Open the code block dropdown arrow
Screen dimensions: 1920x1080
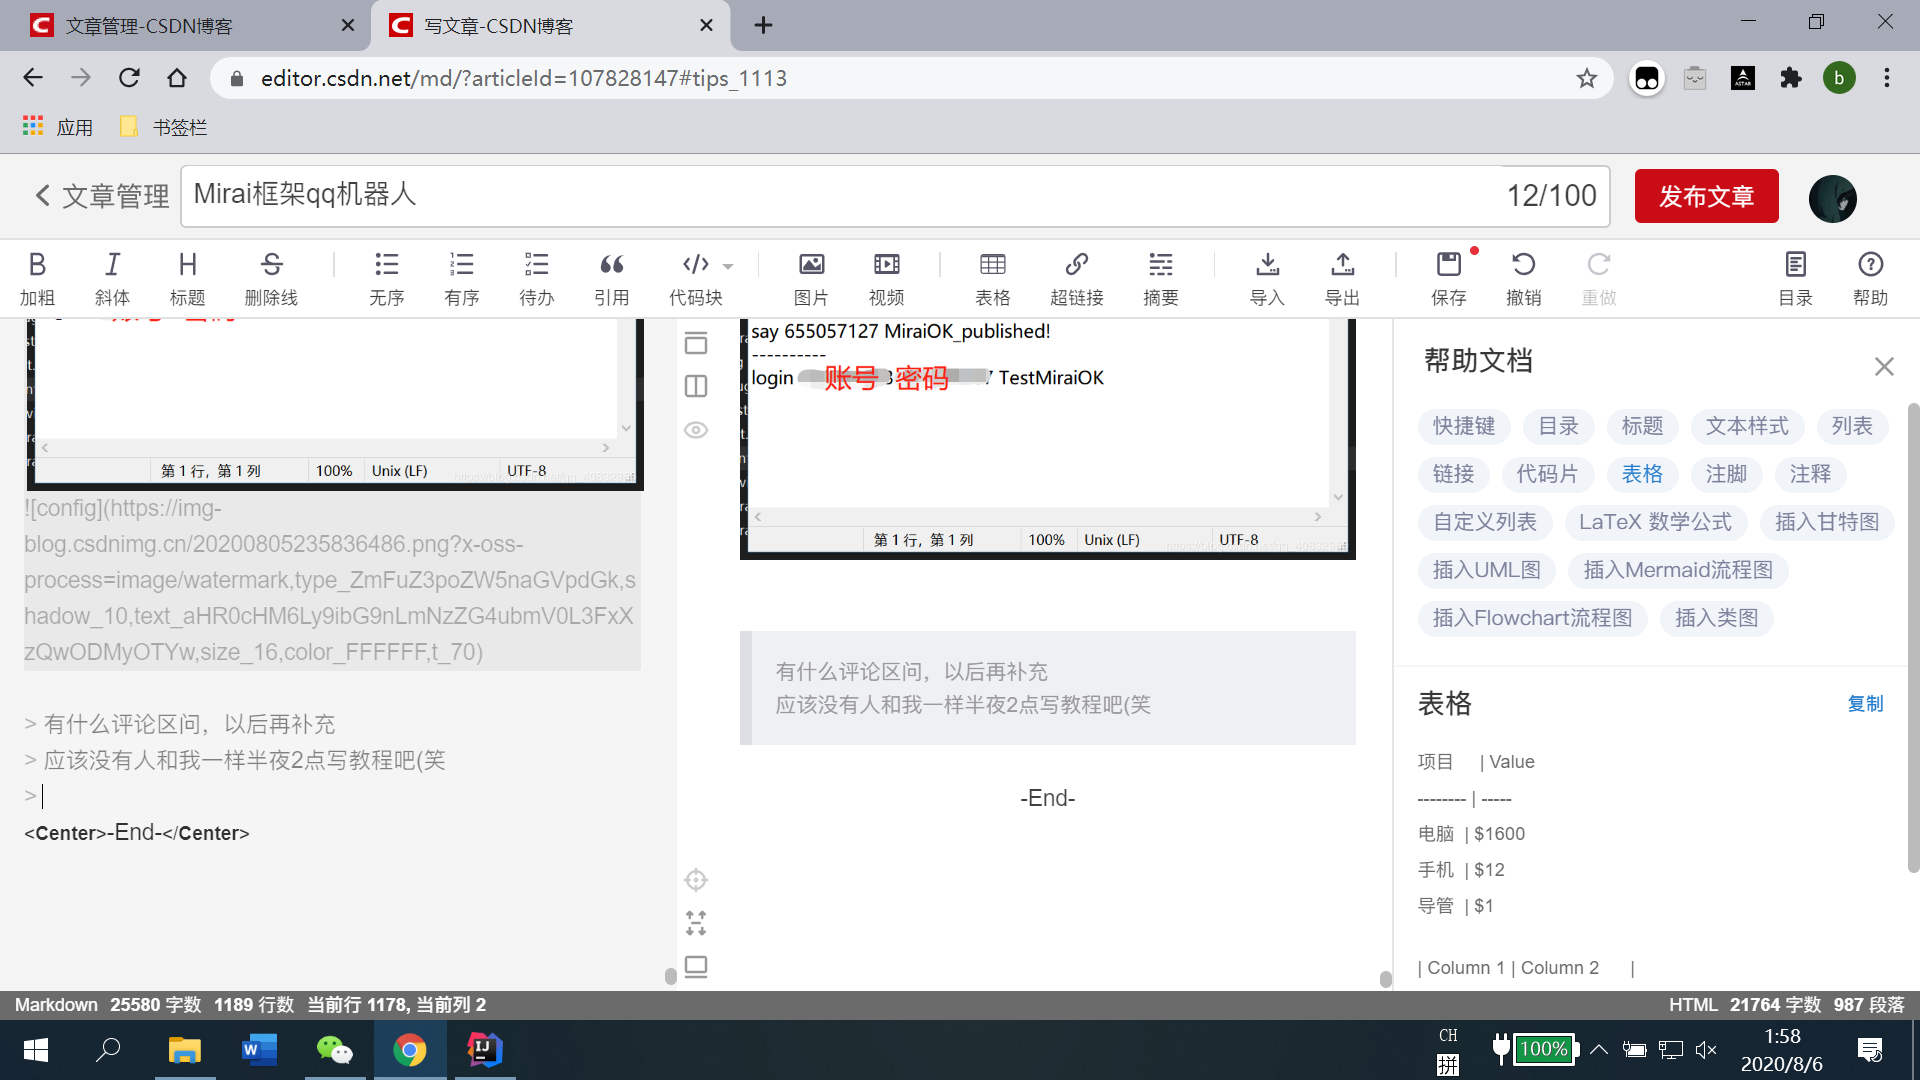(728, 266)
